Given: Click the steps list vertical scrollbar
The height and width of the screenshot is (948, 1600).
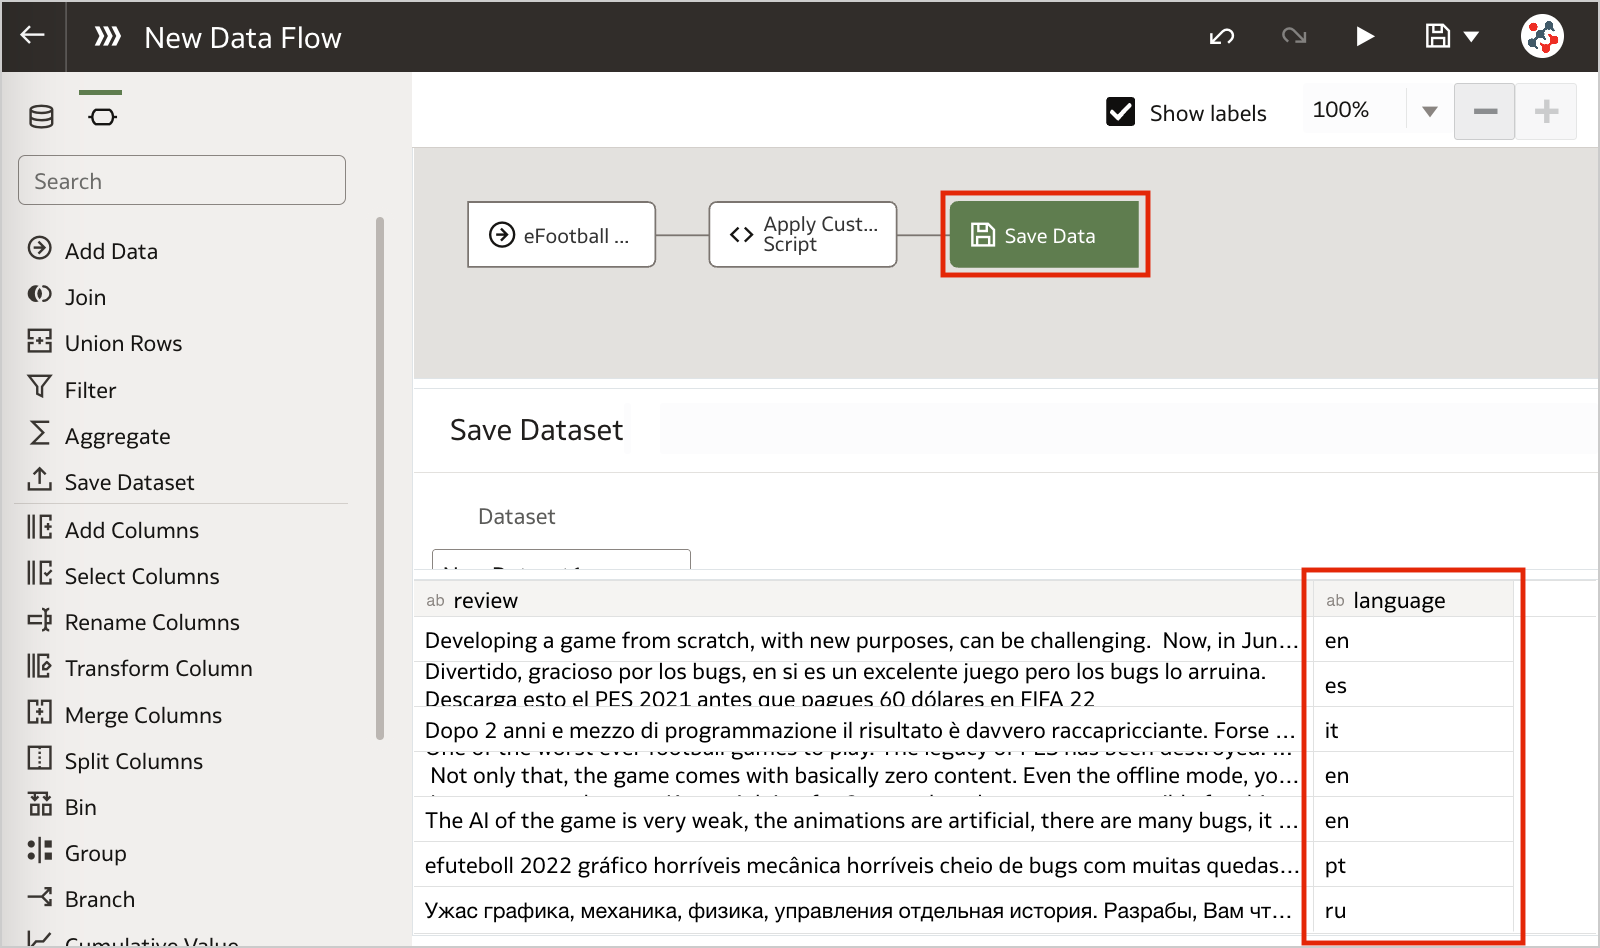Looking at the screenshot, I should coord(380,478).
